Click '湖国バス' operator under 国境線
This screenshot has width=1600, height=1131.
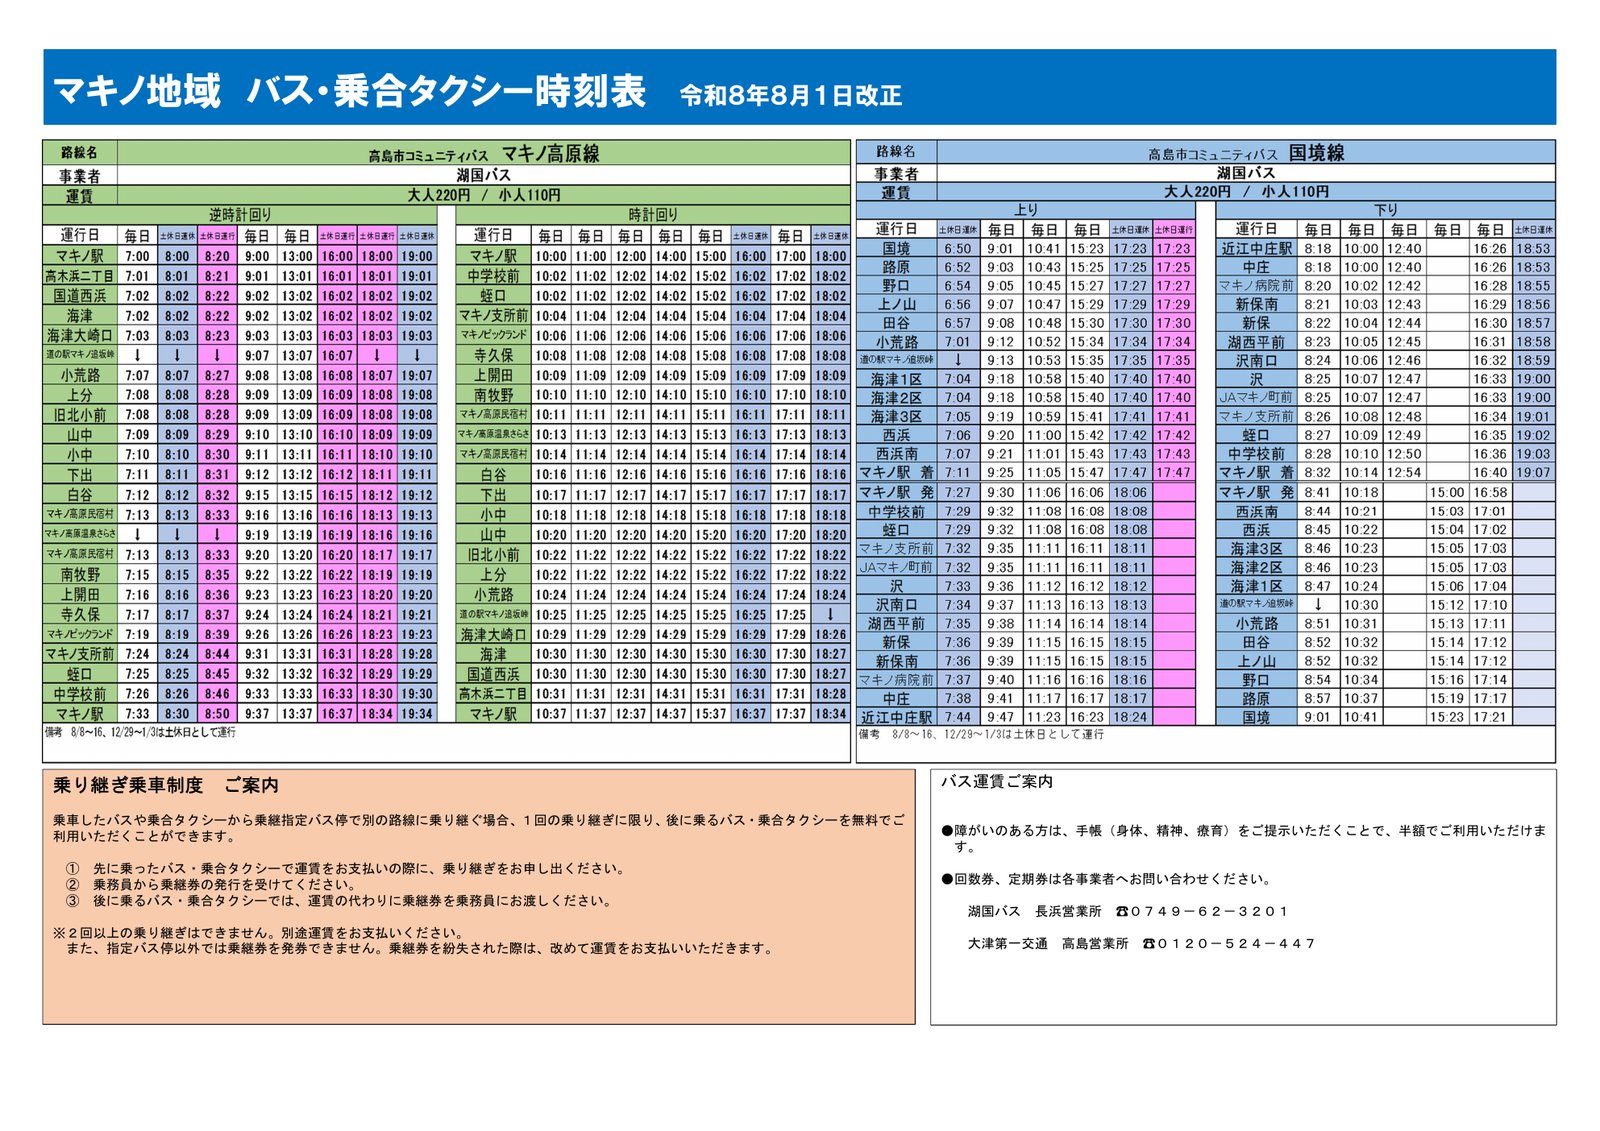click(x=1246, y=173)
